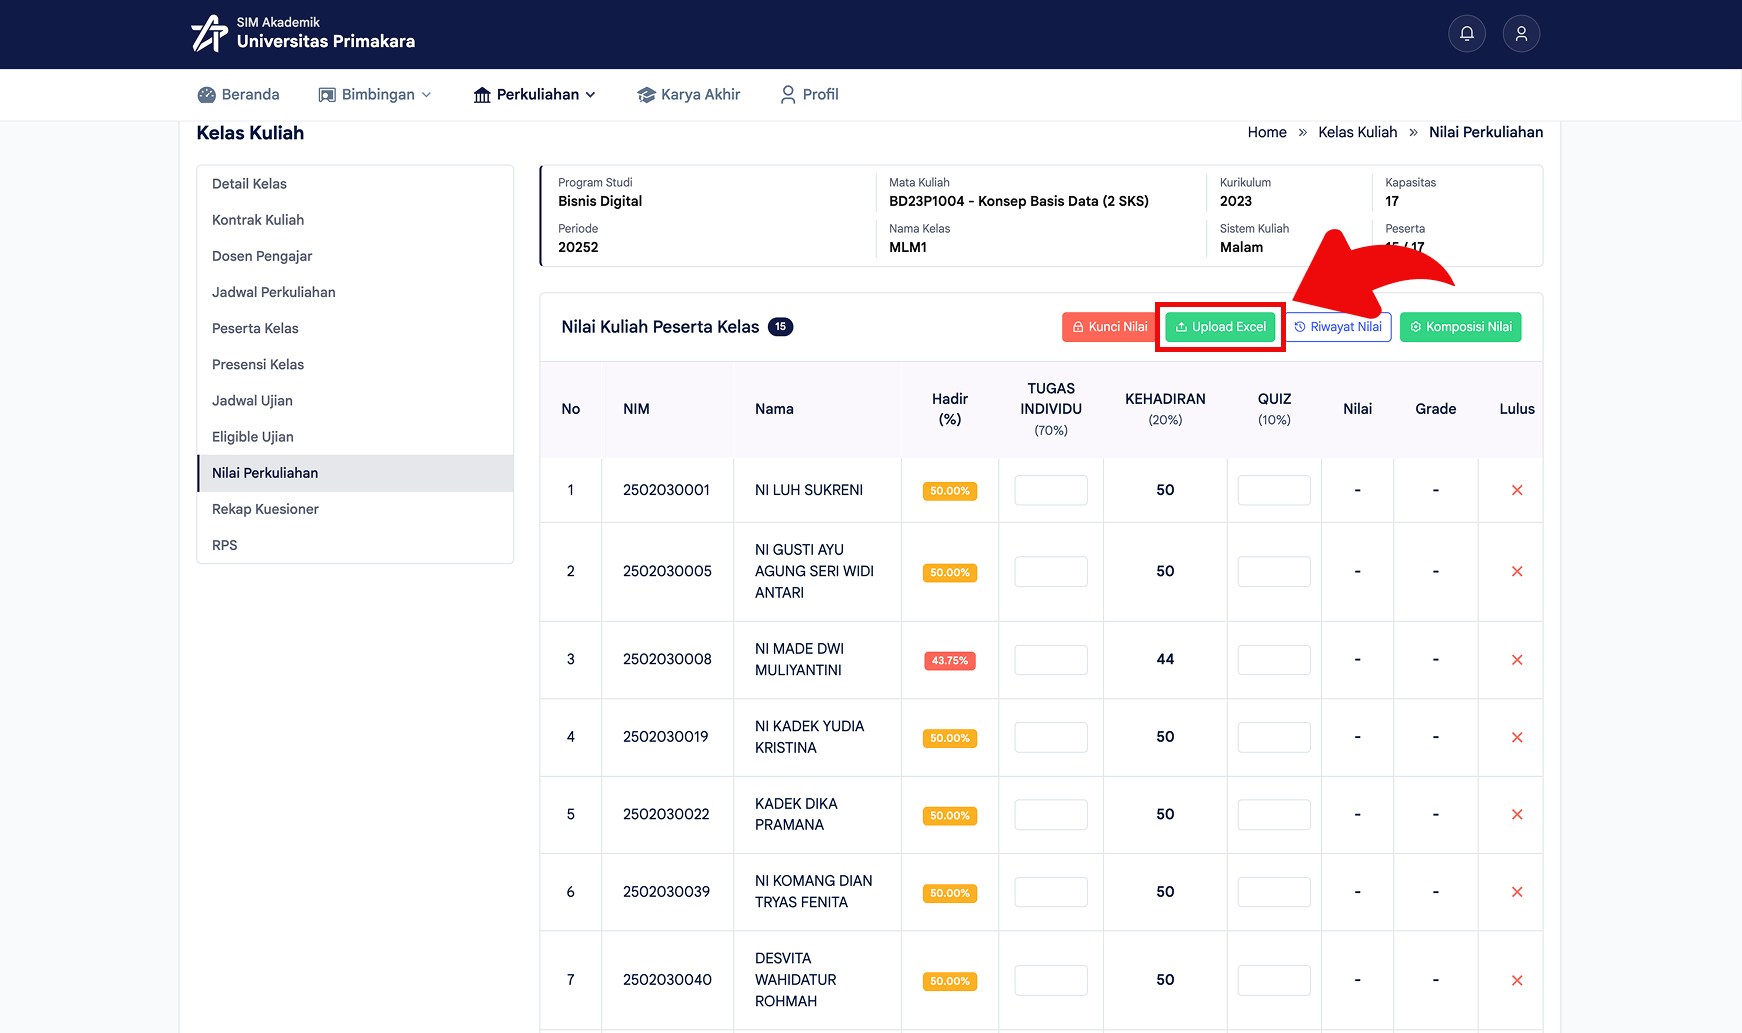Open Rekap Kuesioner in sidebar
Viewport: 1742px width, 1033px height.
click(x=355, y=509)
